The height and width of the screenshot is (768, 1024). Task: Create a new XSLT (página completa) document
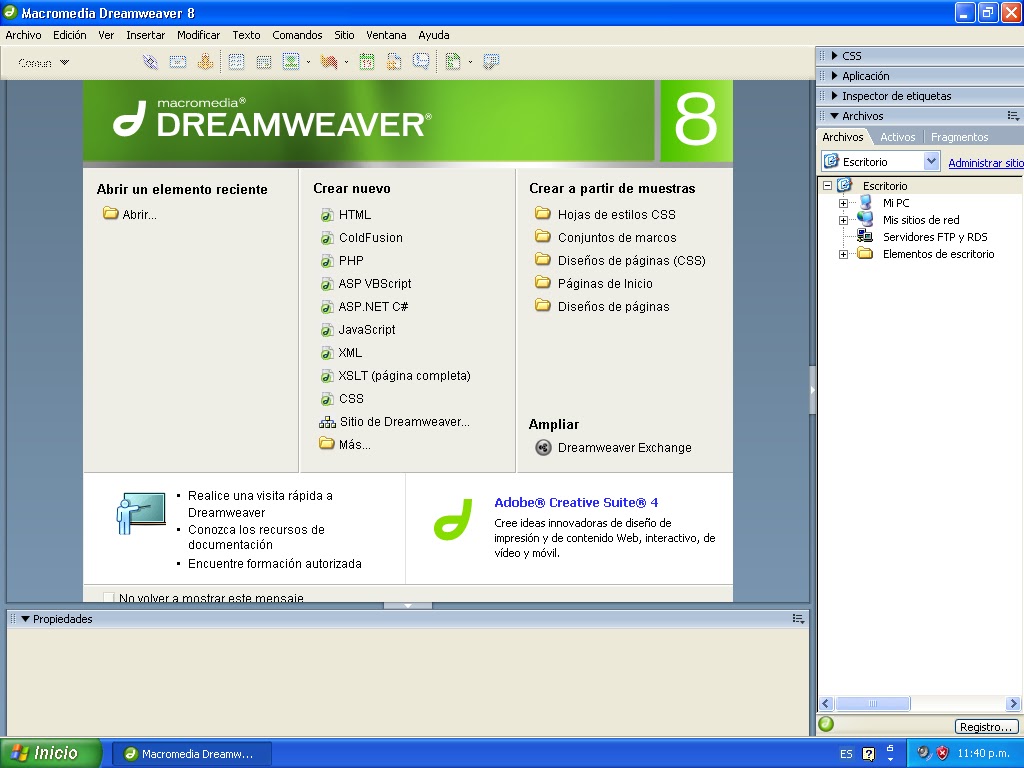[395, 376]
